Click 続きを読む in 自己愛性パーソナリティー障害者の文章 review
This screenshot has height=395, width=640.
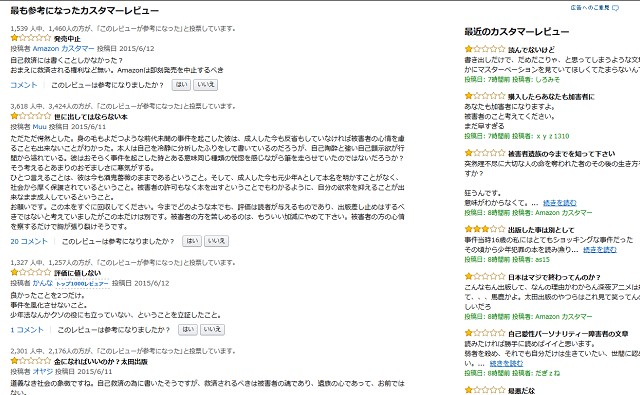click(x=506, y=363)
